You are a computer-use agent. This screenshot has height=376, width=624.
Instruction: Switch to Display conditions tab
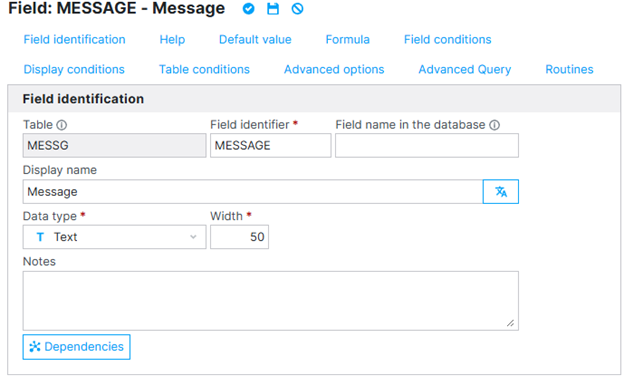tap(74, 69)
